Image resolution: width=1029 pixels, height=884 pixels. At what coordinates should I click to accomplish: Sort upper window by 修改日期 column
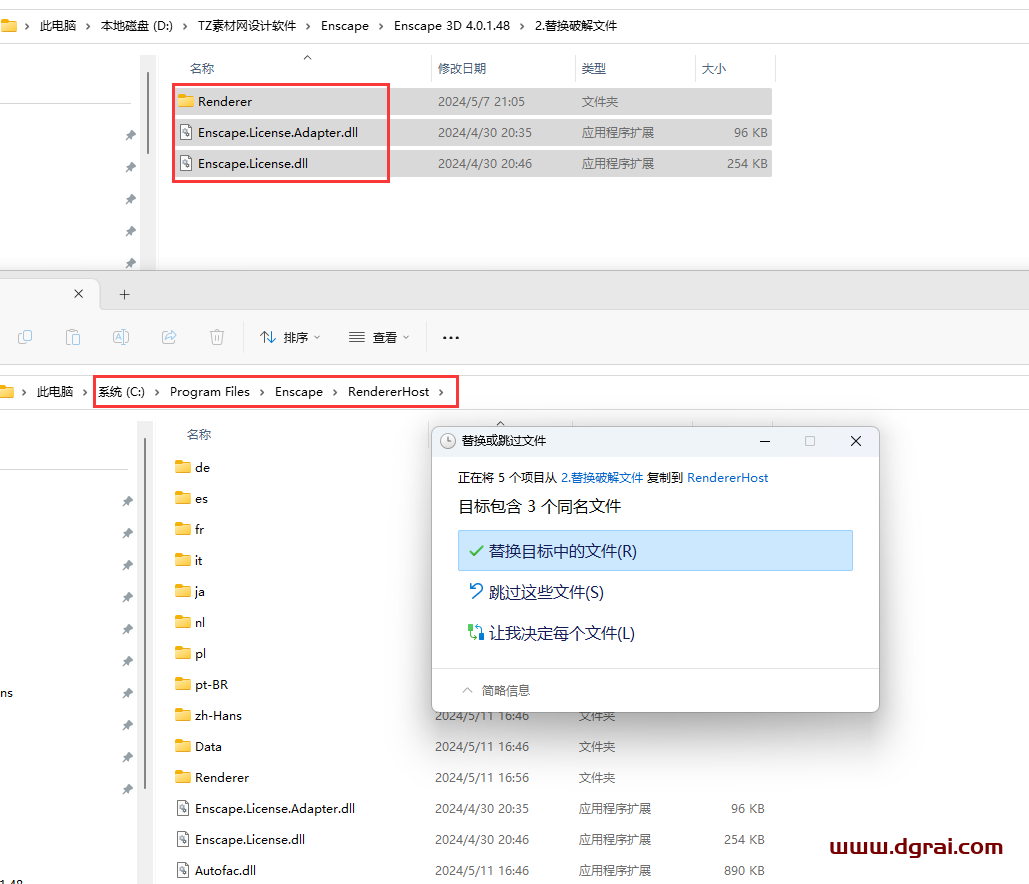point(461,68)
